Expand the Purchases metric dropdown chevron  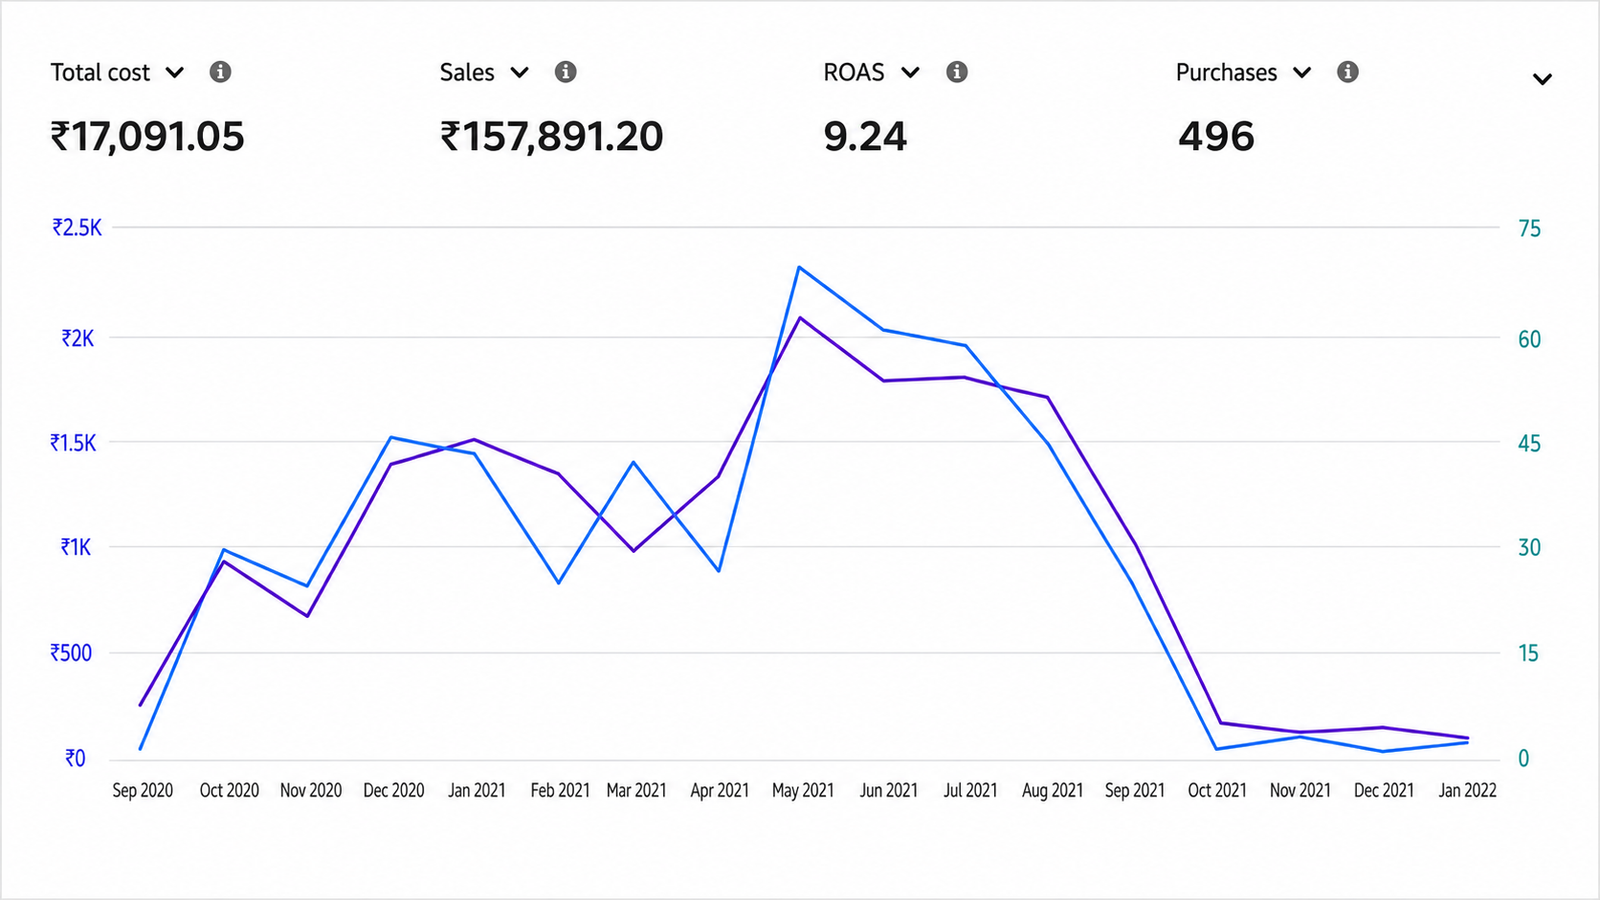1302,73
